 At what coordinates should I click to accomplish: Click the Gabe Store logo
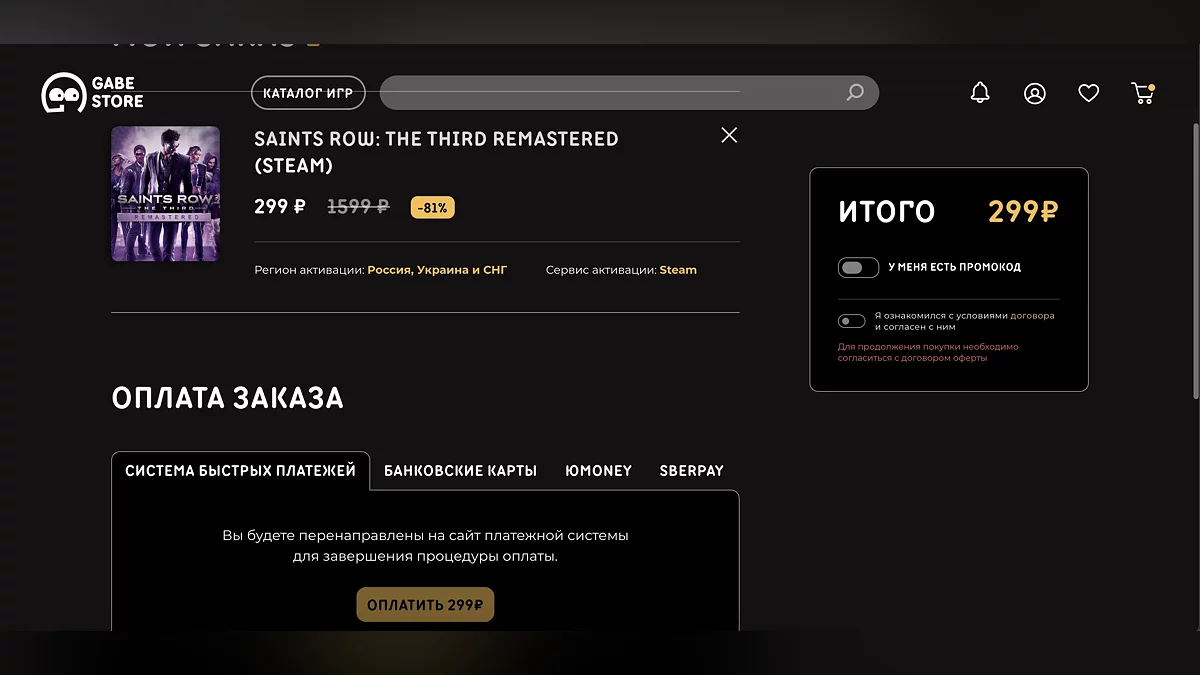(92, 93)
